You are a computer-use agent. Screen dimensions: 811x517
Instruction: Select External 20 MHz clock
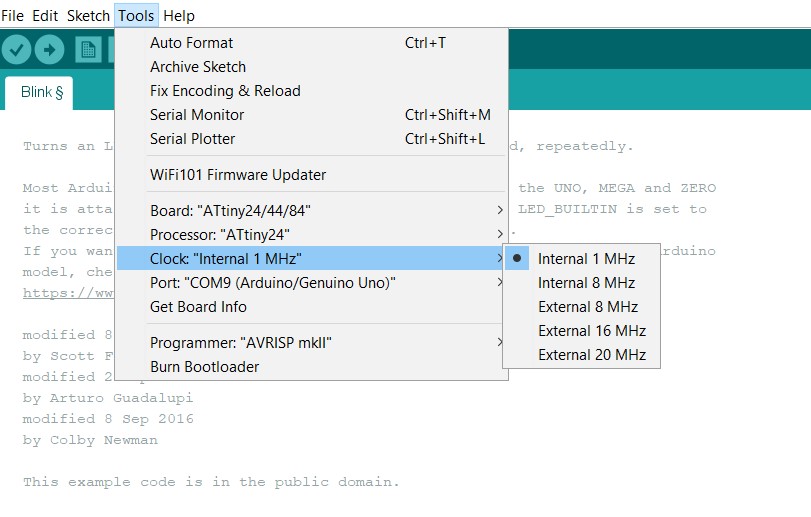tap(591, 355)
